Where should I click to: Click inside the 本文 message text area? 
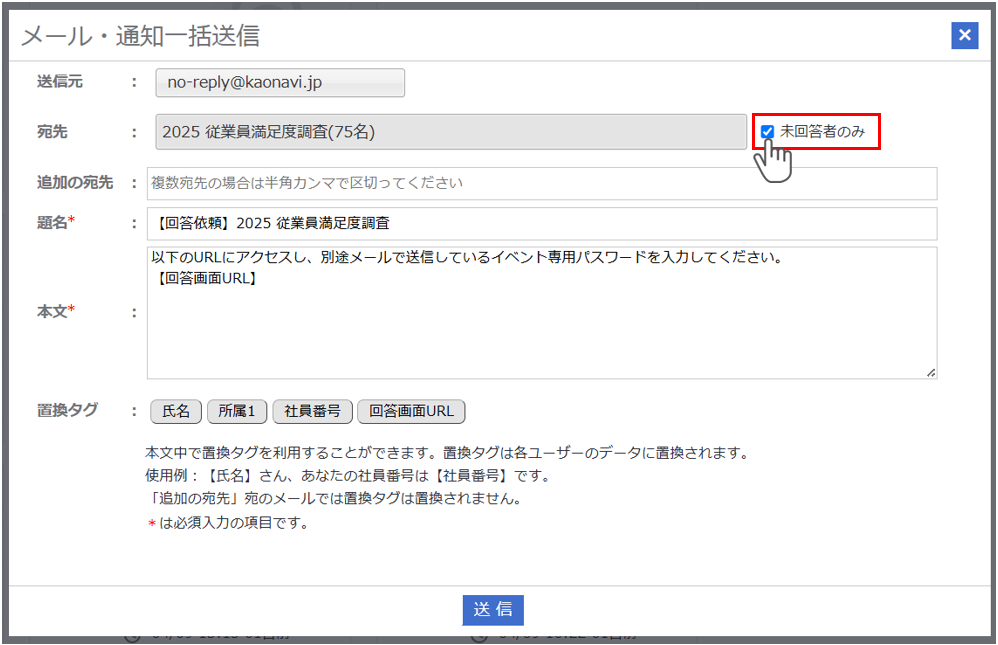tap(541, 330)
